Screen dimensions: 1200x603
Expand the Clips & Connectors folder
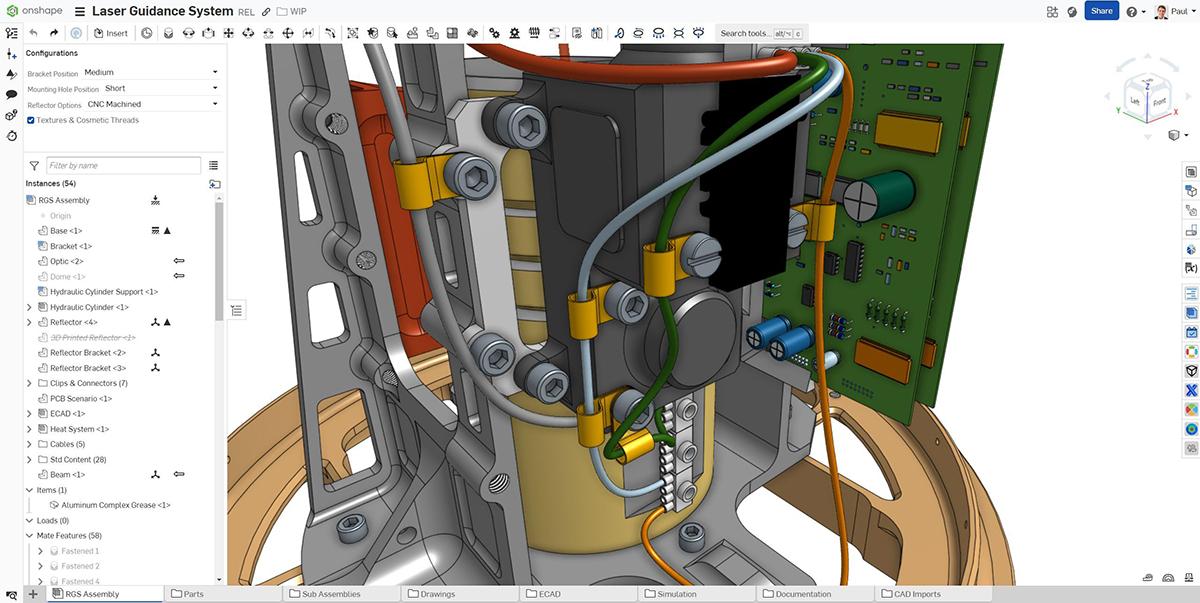(28, 383)
